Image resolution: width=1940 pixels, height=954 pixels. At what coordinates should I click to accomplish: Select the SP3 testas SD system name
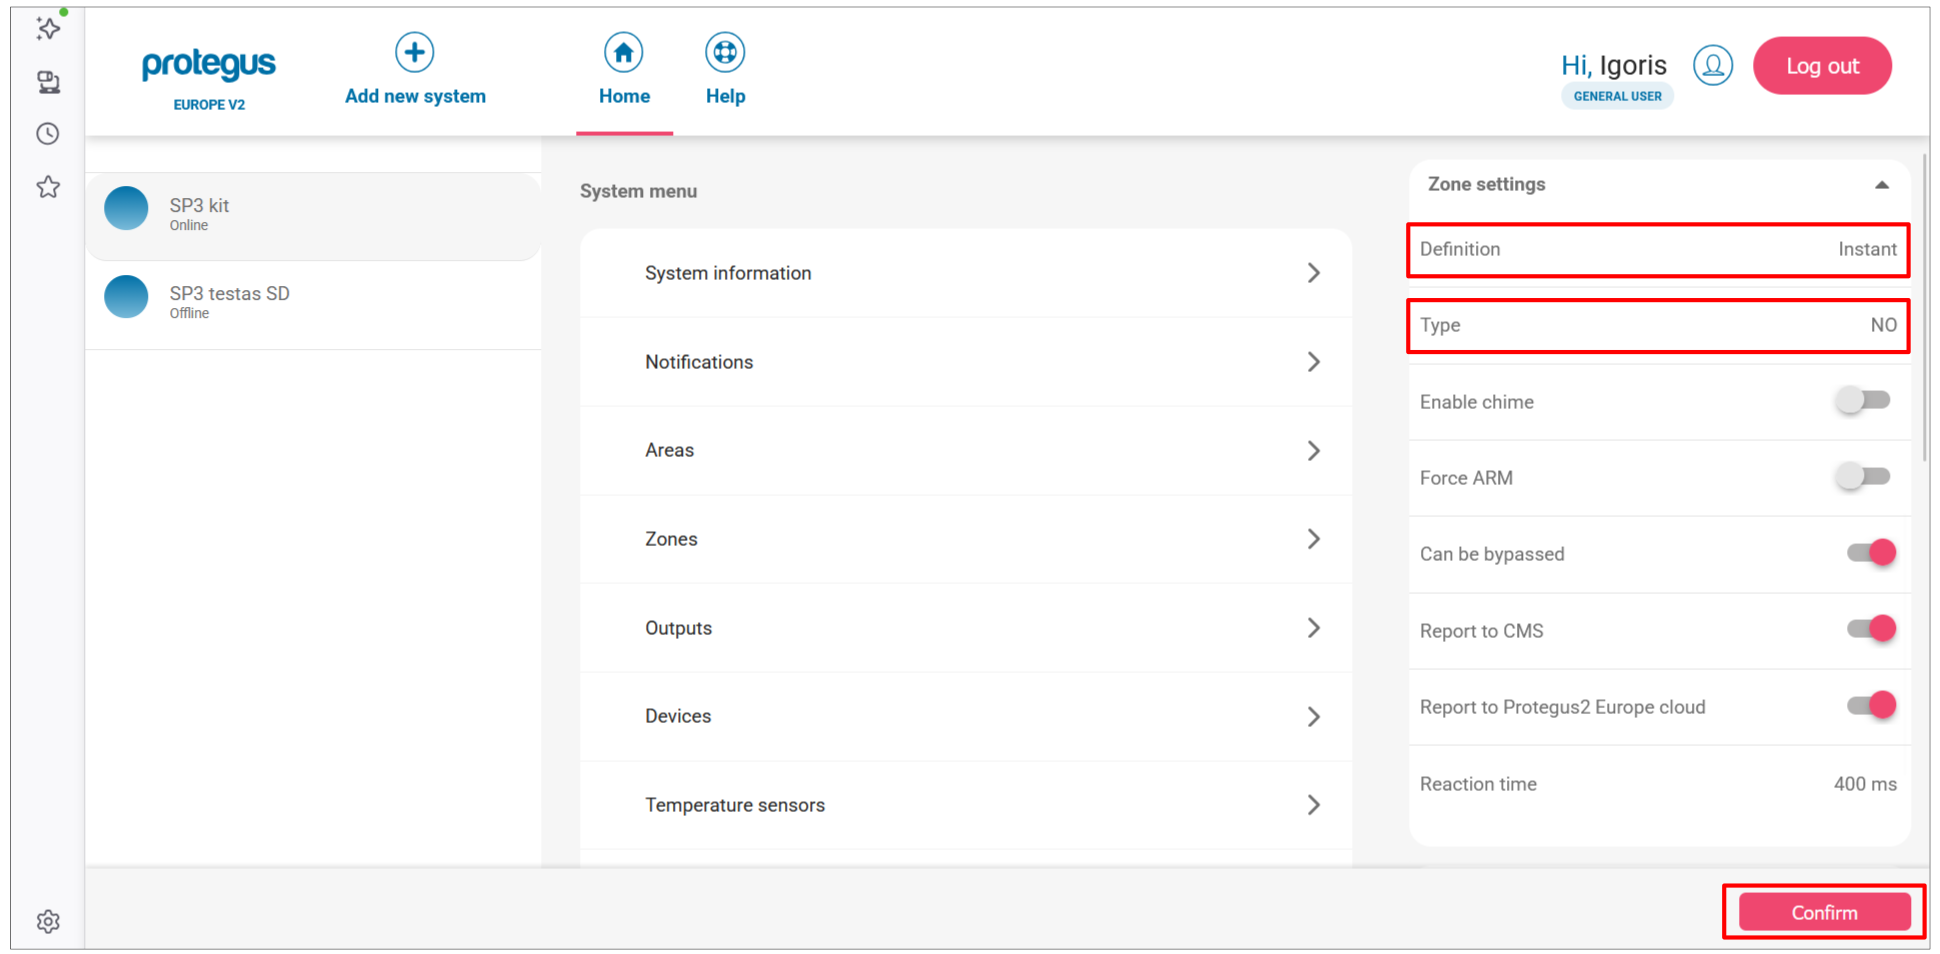[229, 293]
